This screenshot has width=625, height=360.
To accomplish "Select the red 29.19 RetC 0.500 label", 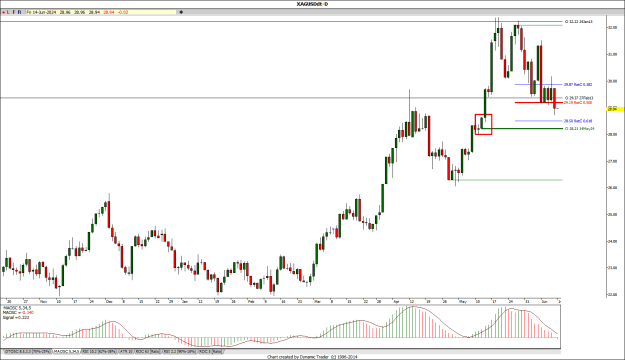I will [x=578, y=102].
